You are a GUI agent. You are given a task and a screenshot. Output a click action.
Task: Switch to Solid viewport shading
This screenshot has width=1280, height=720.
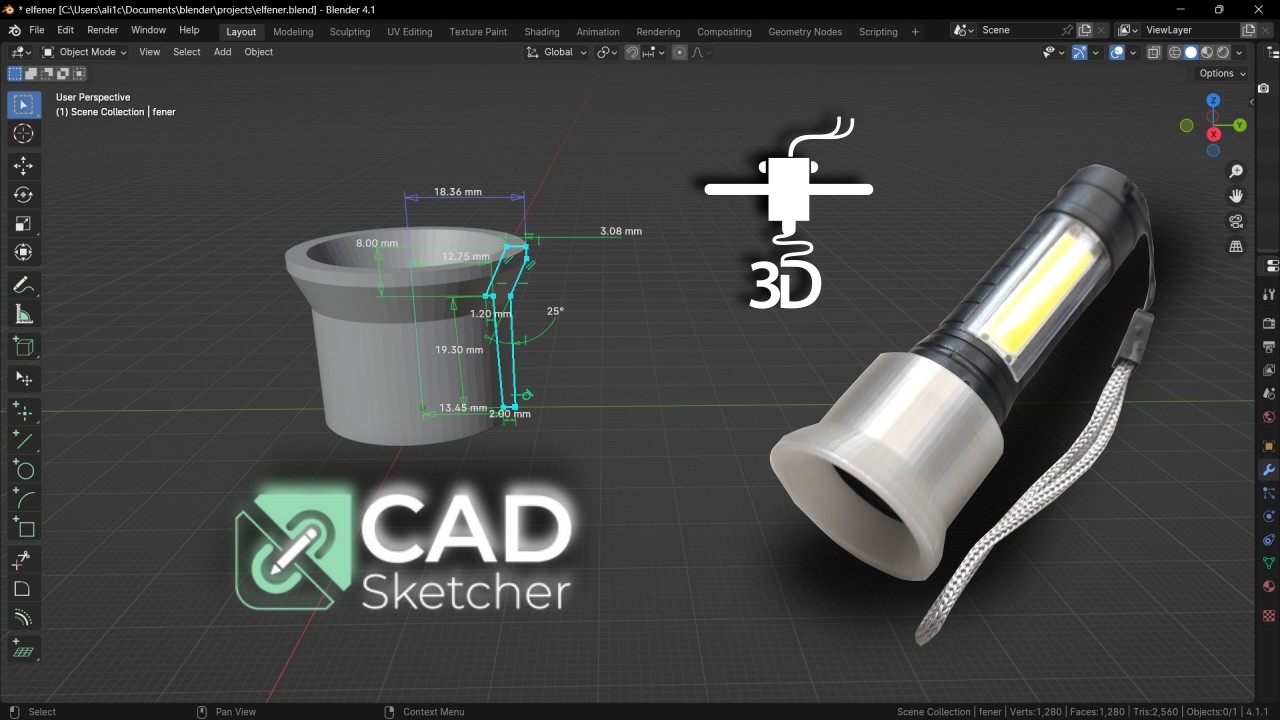click(x=1191, y=52)
